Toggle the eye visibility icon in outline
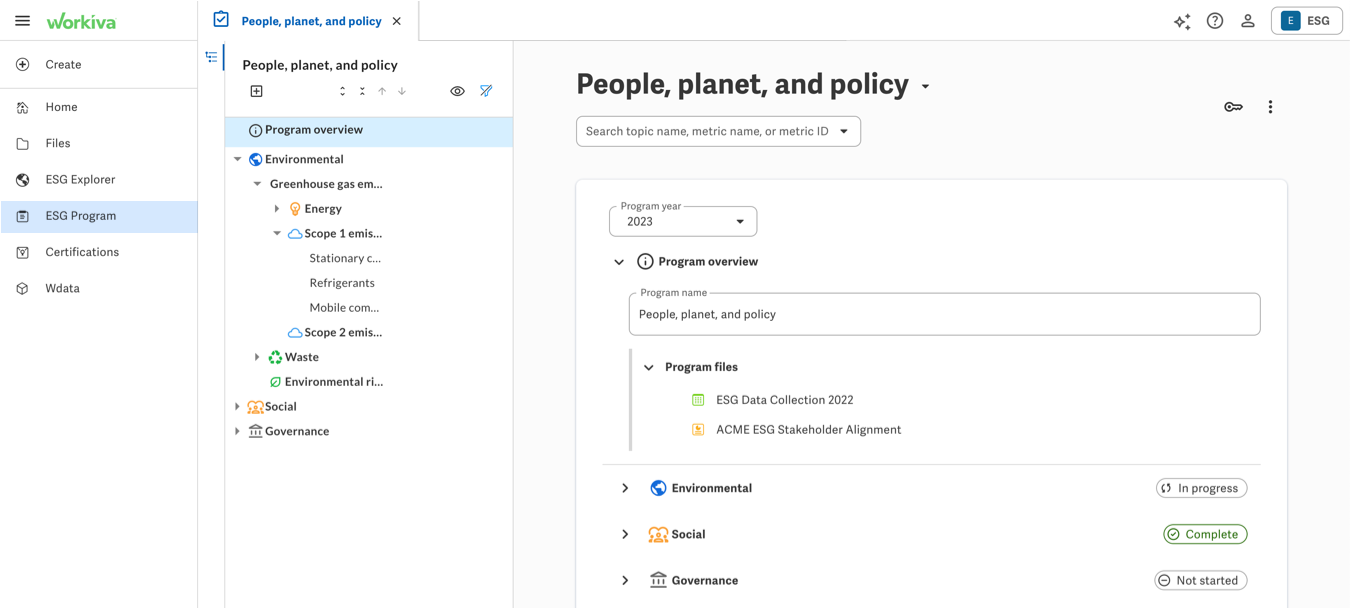 click(457, 91)
